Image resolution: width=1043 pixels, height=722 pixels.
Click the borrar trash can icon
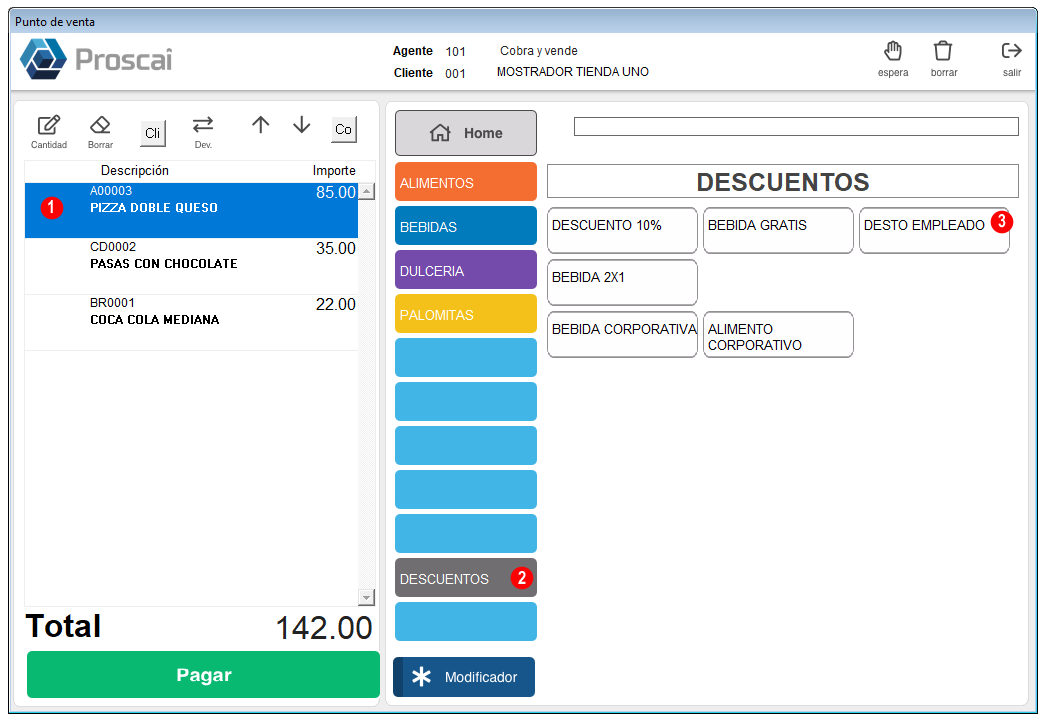tap(943, 51)
